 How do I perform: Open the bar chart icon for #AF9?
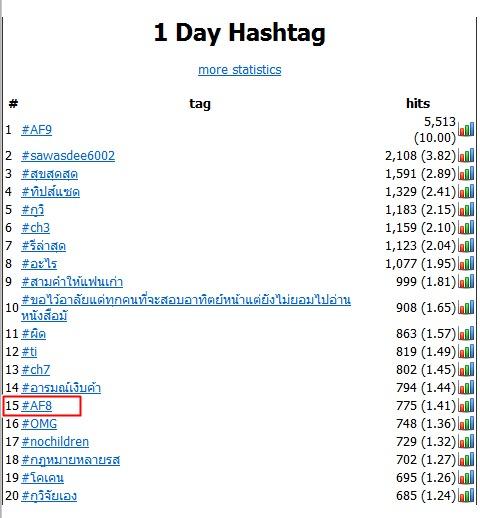(x=466, y=129)
